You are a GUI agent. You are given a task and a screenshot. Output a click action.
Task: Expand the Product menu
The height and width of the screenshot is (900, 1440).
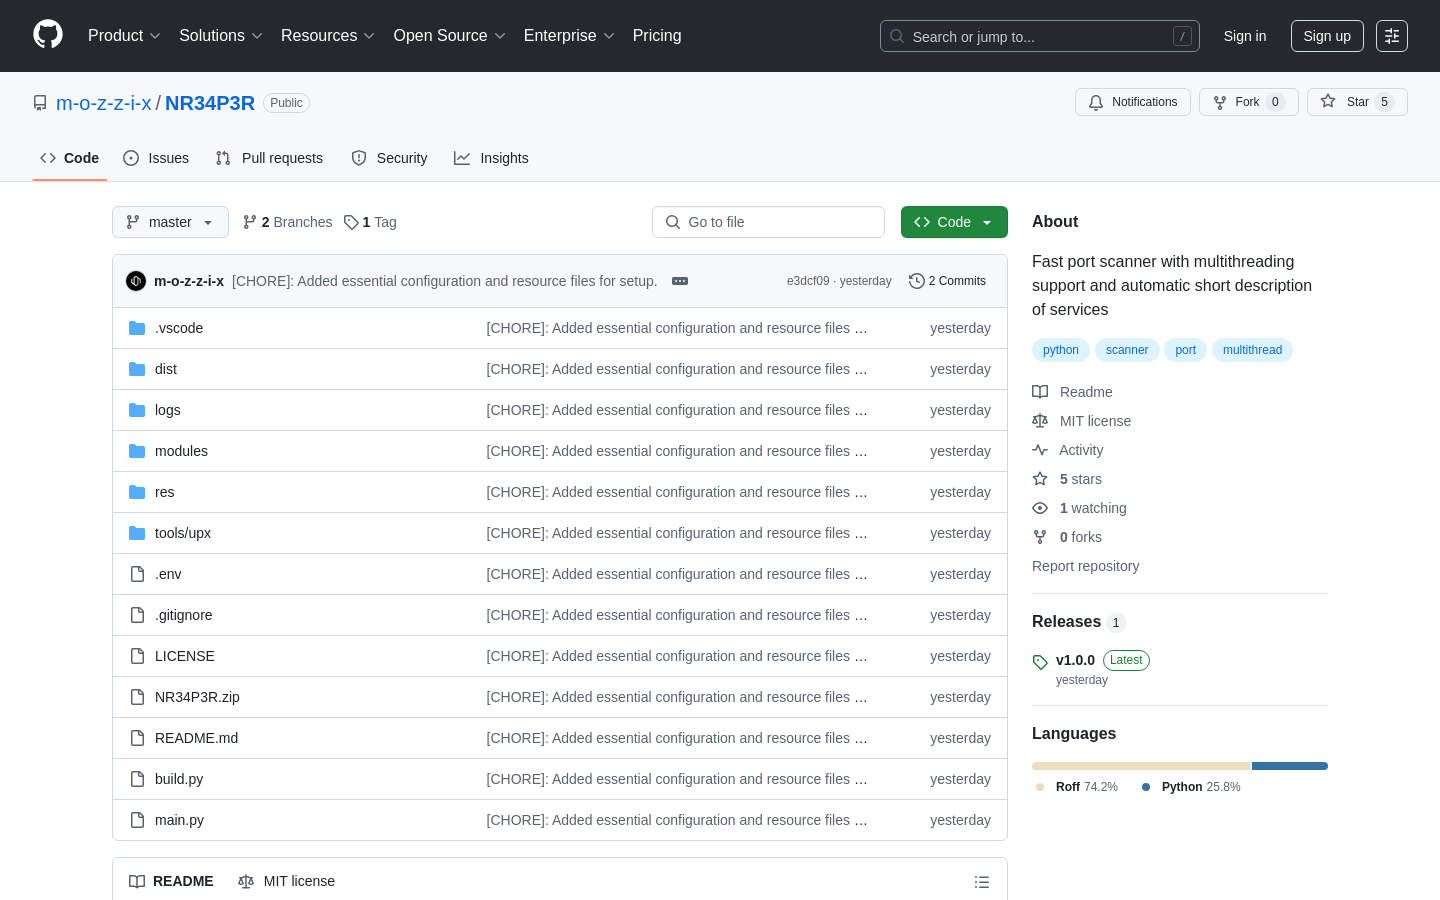pos(124,36)
